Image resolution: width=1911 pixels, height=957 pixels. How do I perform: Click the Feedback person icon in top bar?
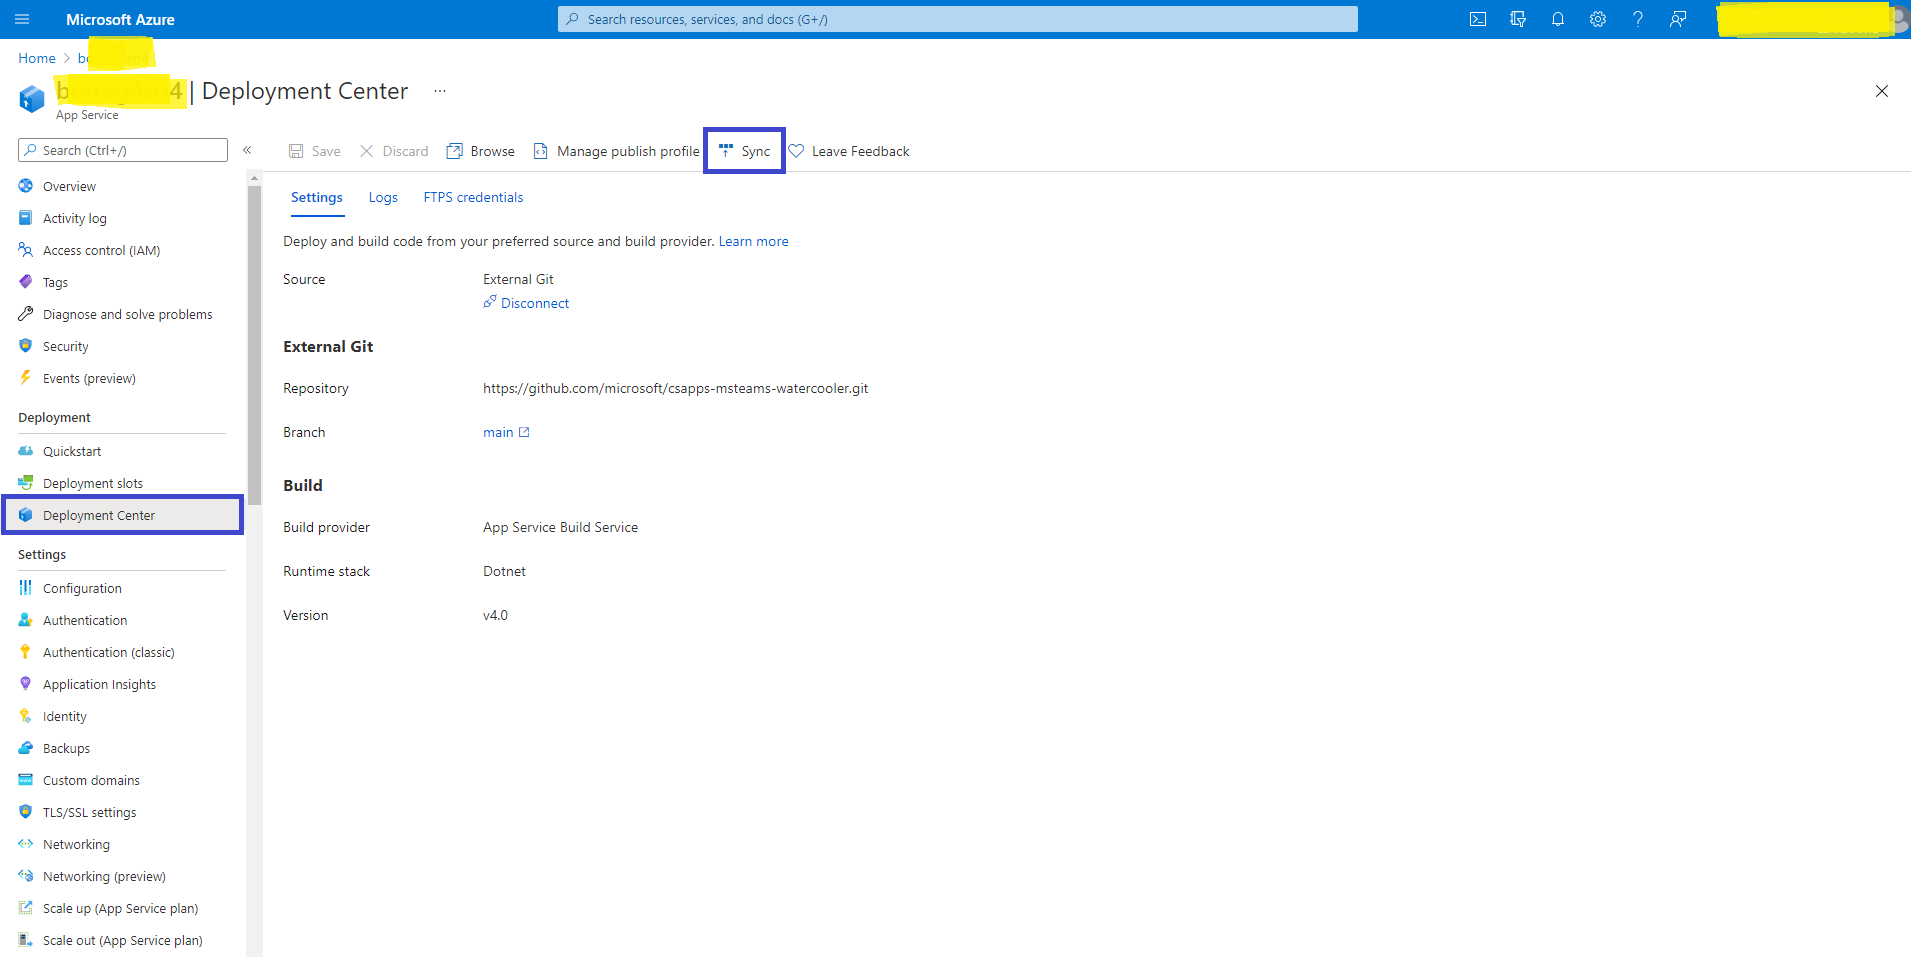click(1678, 19)
